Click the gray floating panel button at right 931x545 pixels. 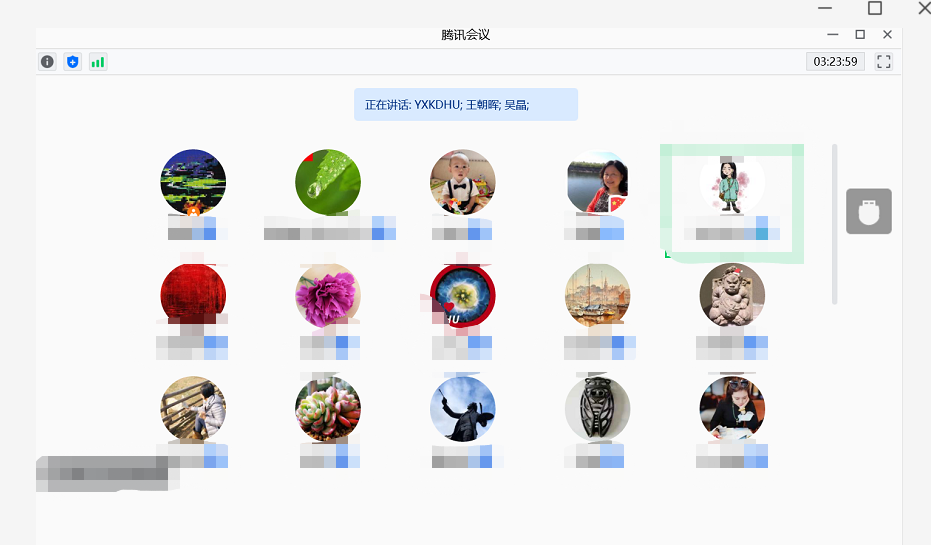pyautogui.click(x=869, y=211)
